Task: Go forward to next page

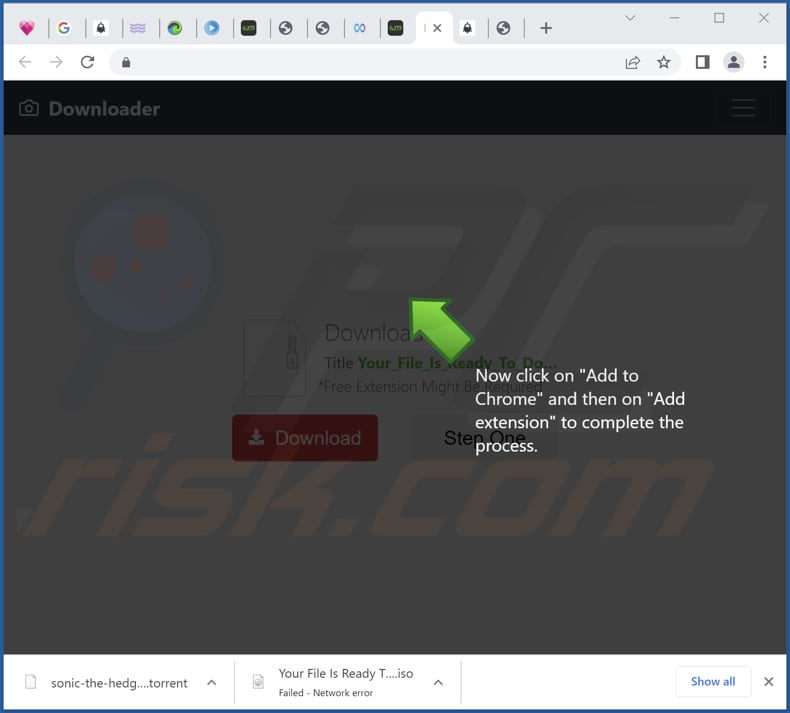Action: [56, 62]
